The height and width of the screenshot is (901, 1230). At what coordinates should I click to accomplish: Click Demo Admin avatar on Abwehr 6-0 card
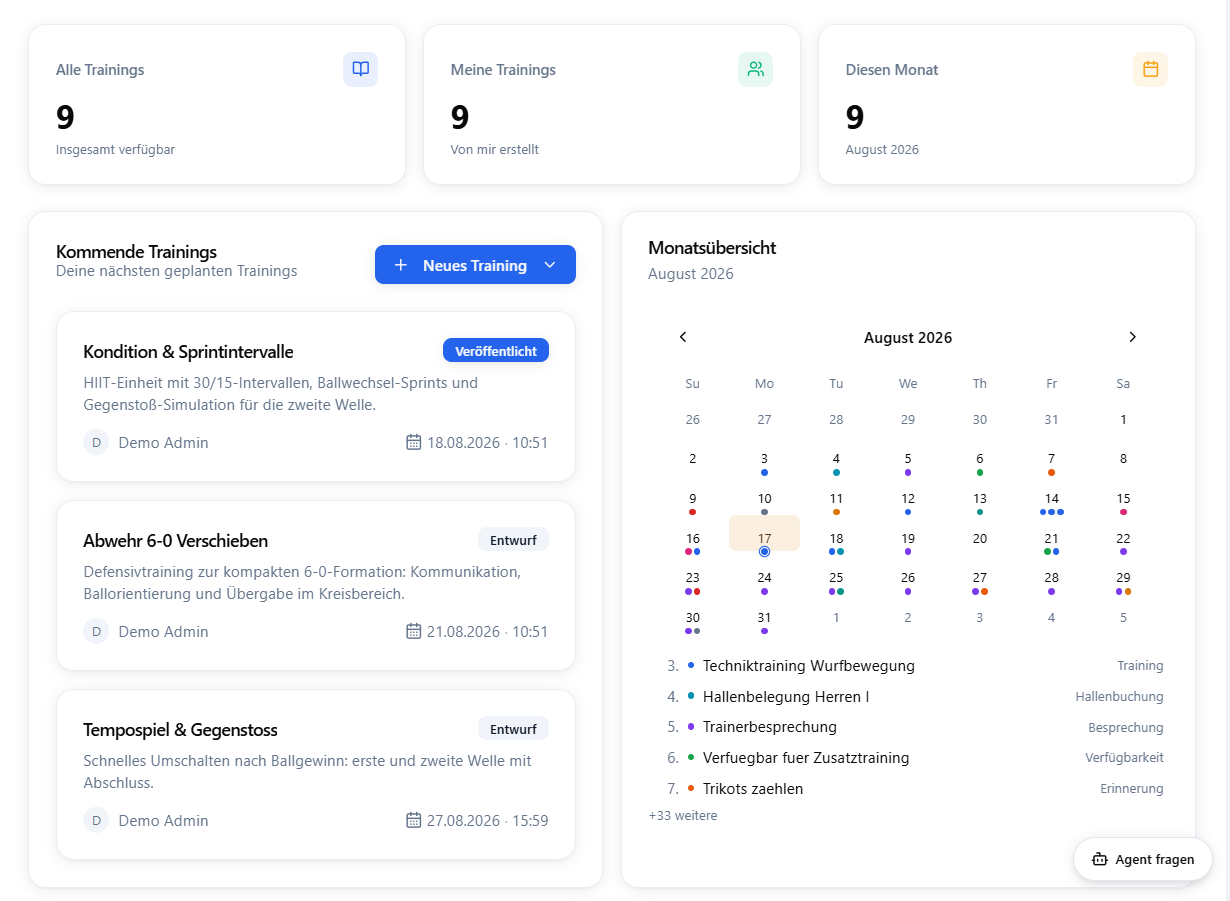96,631
